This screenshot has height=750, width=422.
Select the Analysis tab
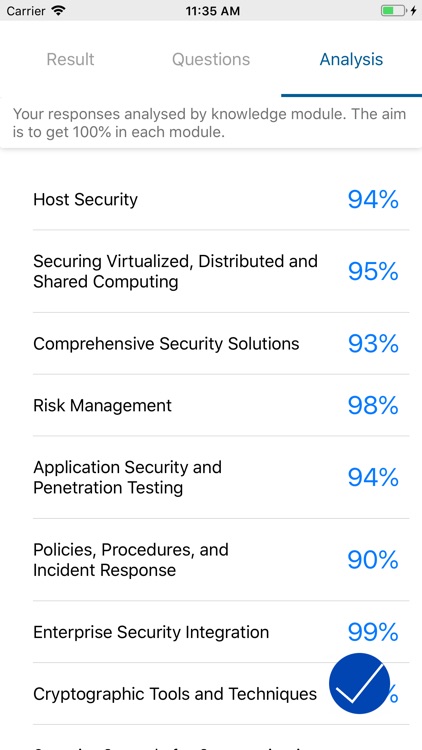[x=352, y=59]
